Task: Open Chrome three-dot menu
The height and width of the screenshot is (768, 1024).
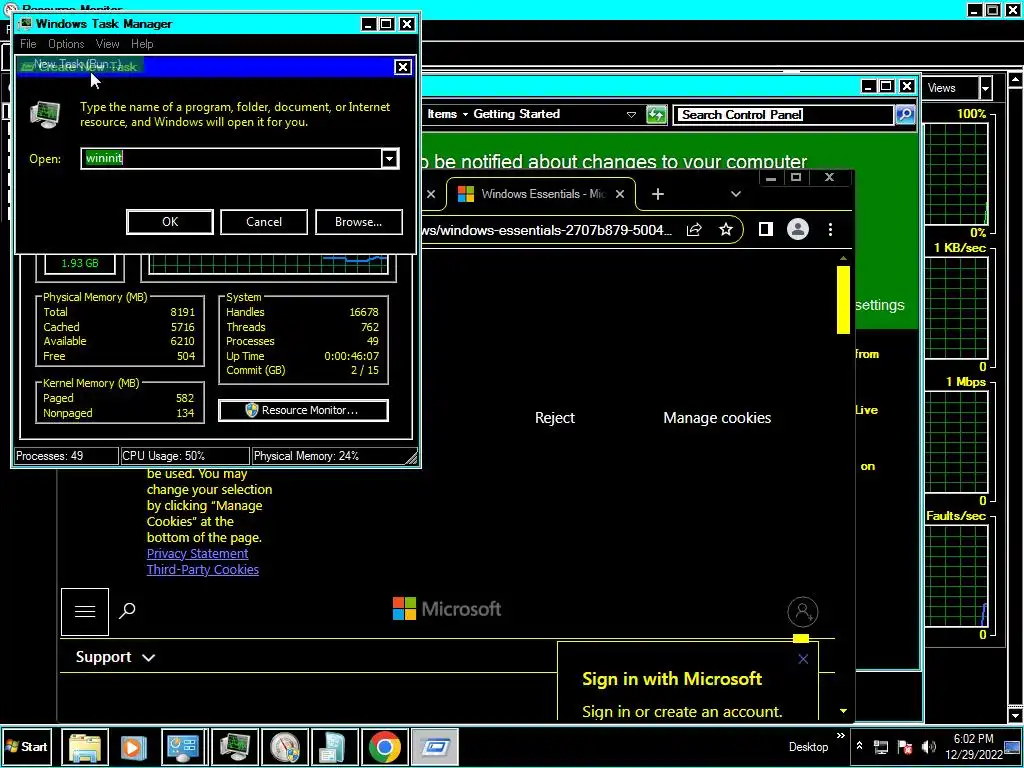Action: 830,229
